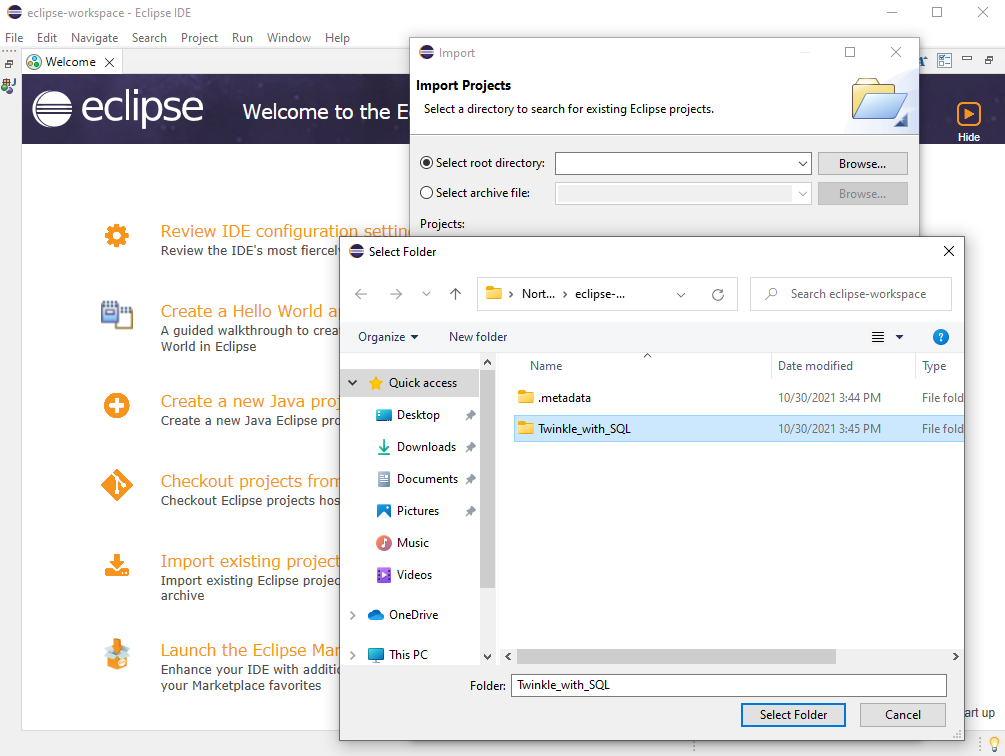The image size is (1005, 756).
Task: Open the root directory combo box dropdown
Action: [802, 163]
